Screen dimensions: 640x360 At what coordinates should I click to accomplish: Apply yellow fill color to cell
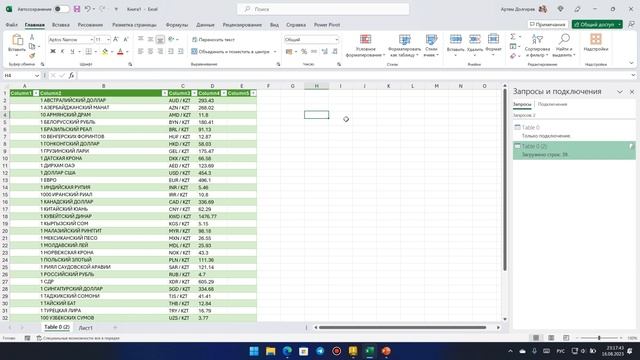coord(105,52)
